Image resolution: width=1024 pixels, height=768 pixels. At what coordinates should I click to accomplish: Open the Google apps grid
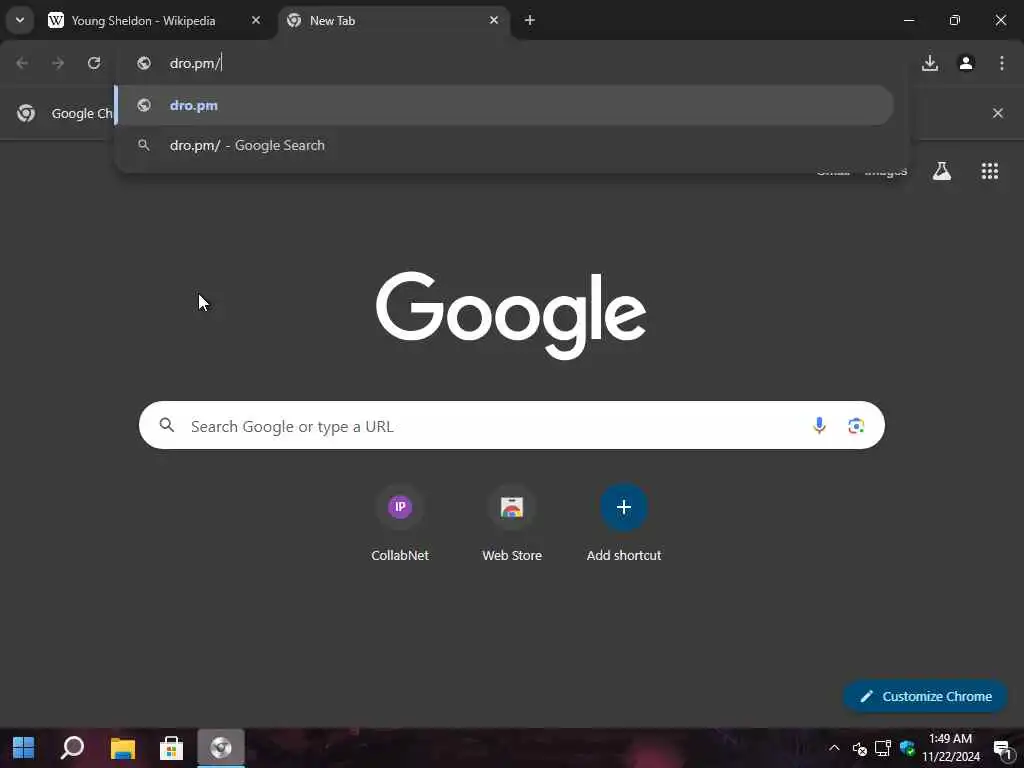point(989,171)
